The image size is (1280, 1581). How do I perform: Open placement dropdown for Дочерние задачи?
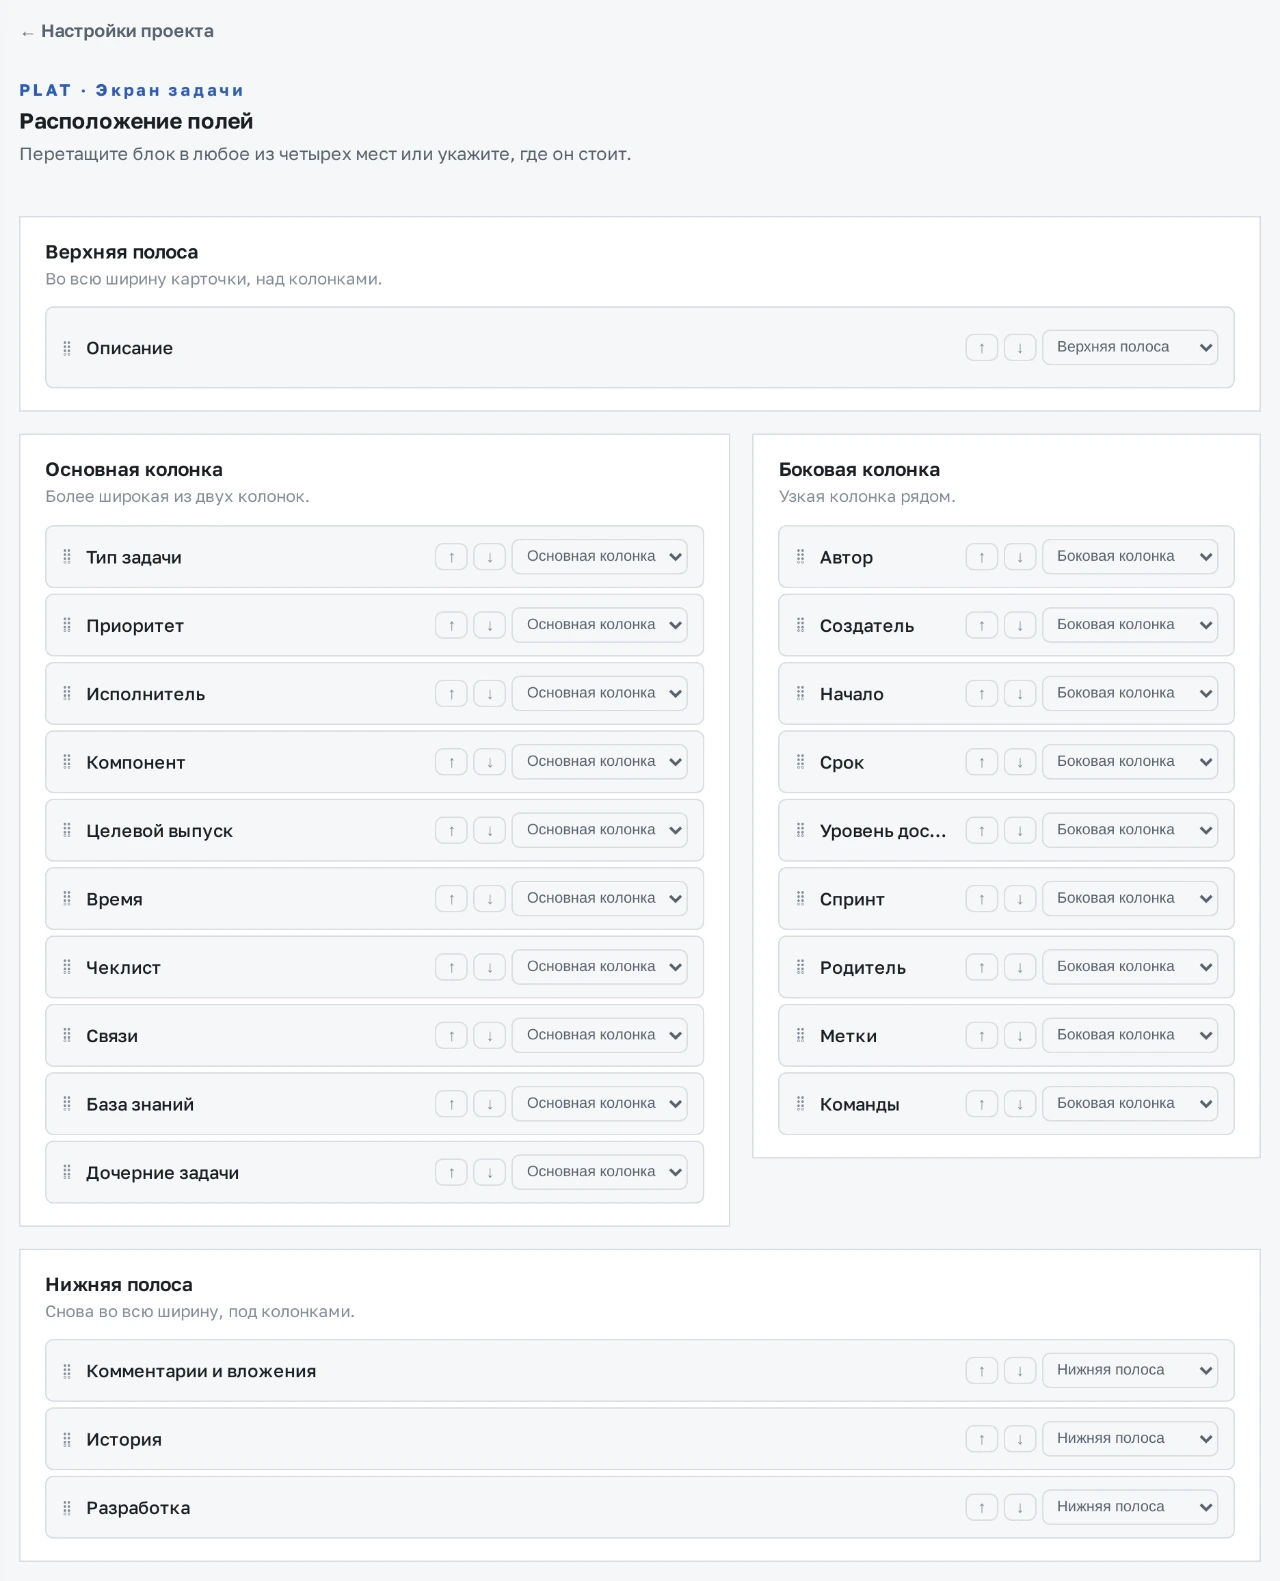600,1172
